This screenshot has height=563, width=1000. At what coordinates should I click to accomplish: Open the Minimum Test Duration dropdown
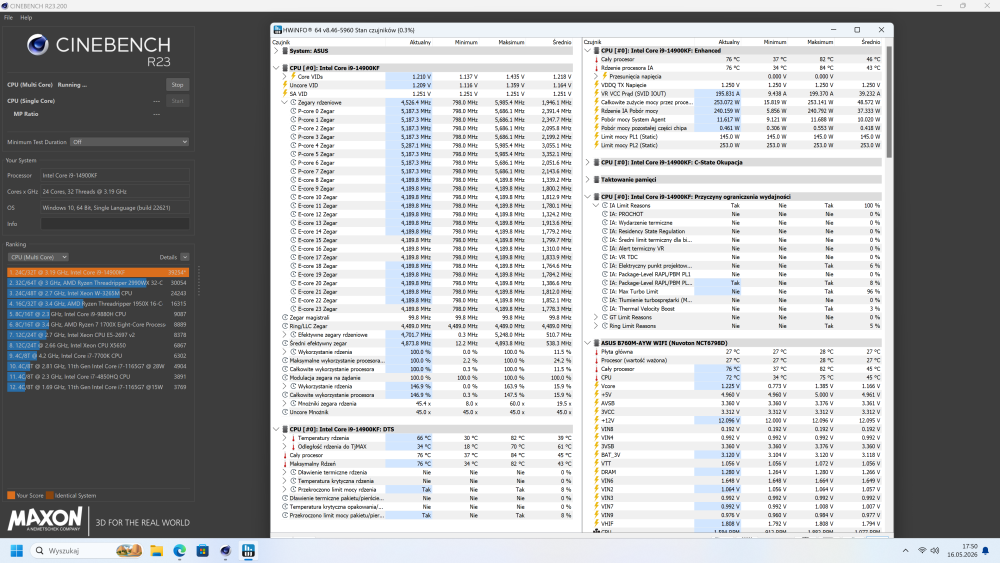point(129,142)
